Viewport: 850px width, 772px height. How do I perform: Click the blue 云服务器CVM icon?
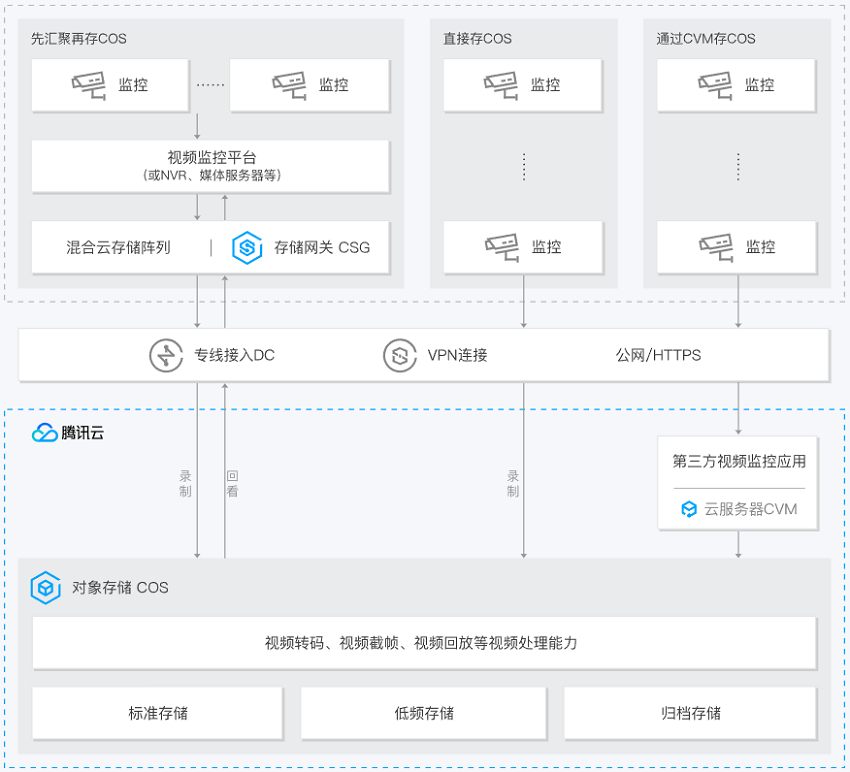click(689, 509)
